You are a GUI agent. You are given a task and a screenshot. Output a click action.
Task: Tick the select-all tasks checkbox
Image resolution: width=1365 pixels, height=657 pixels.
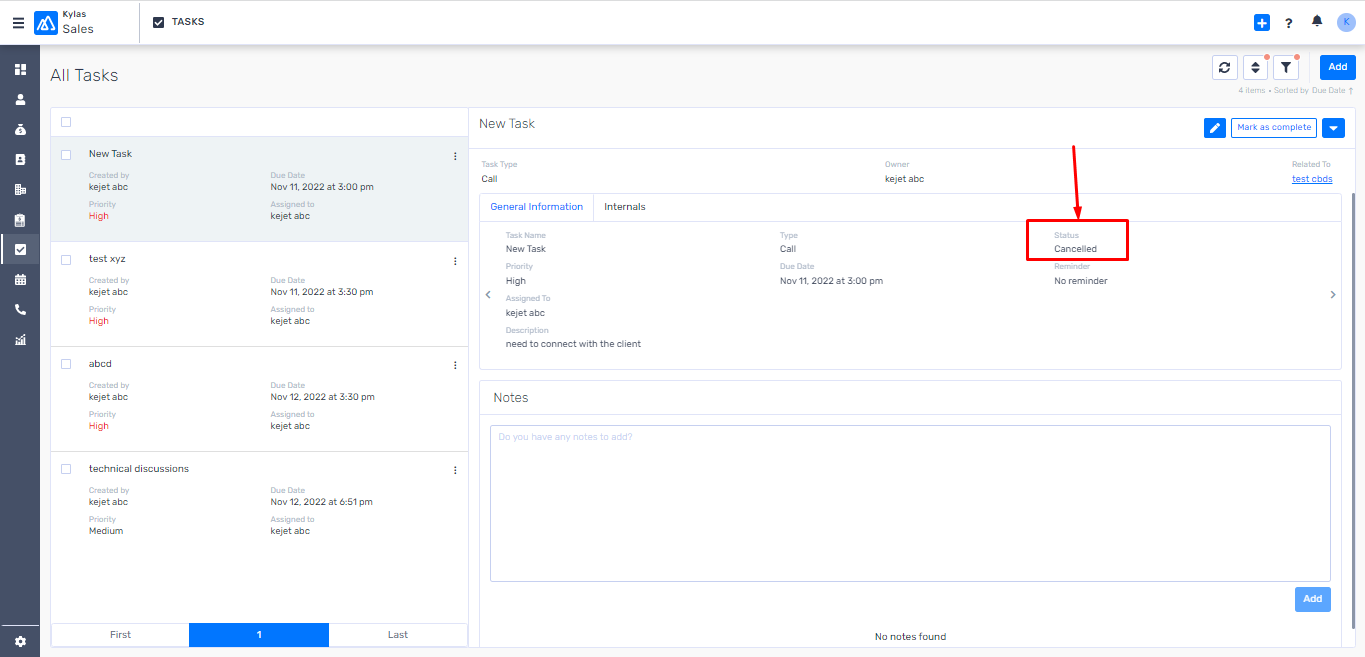[66, 122]
